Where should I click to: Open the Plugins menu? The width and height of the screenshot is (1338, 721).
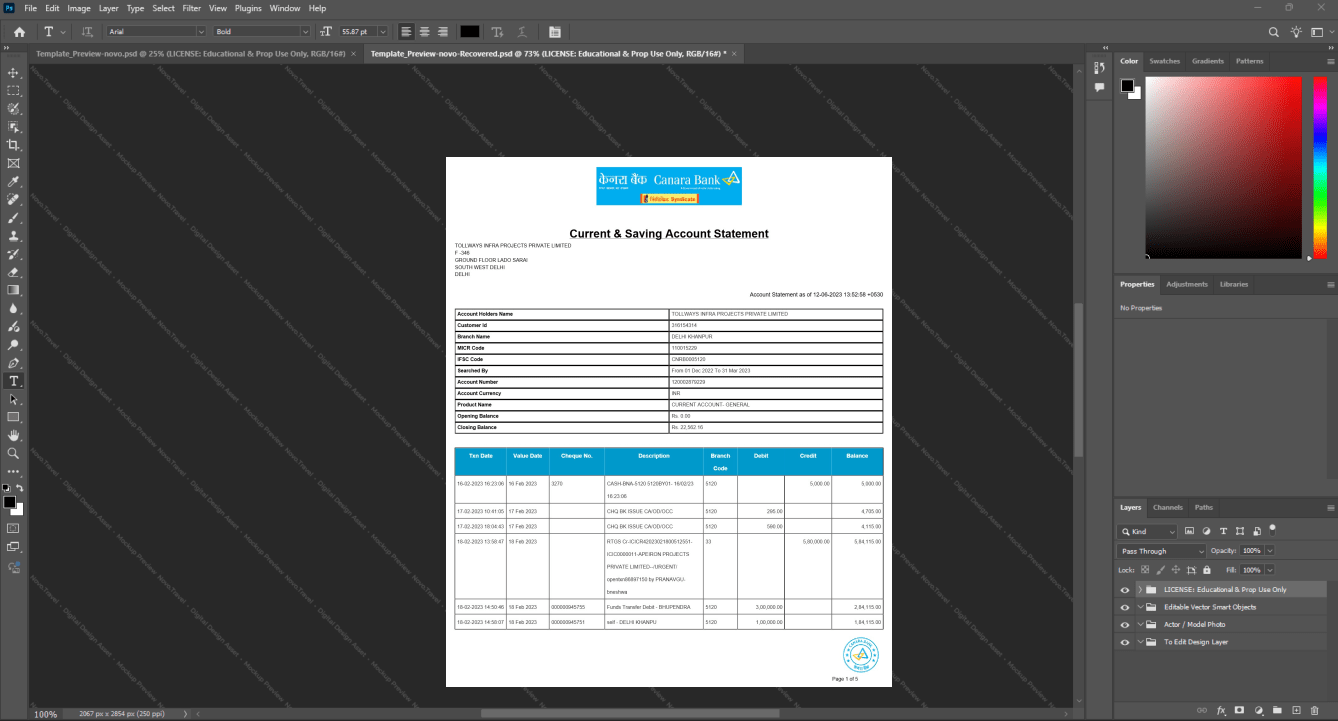pos(248,8)
